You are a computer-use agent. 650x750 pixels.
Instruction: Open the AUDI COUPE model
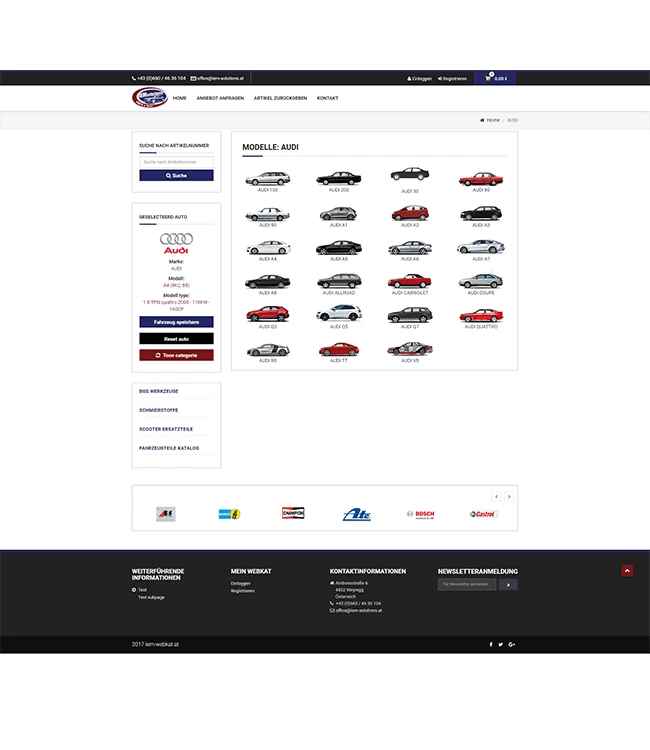(x=481, y=281)
